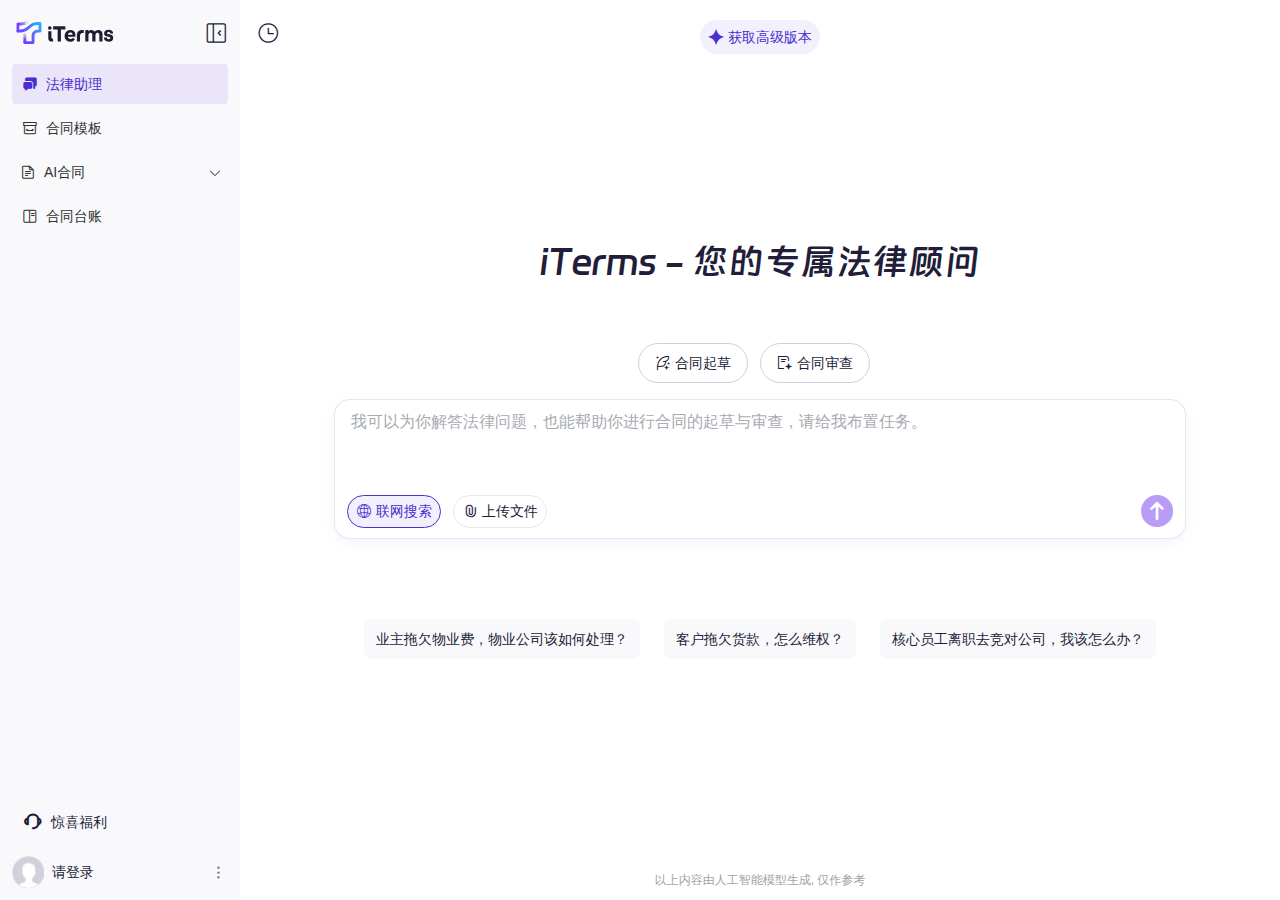The height and width of the screenshot is (900, 1280).
Task: Select suggestion 客户拖欠货款，怎么维权？
Action: click(x=760, y=639)
